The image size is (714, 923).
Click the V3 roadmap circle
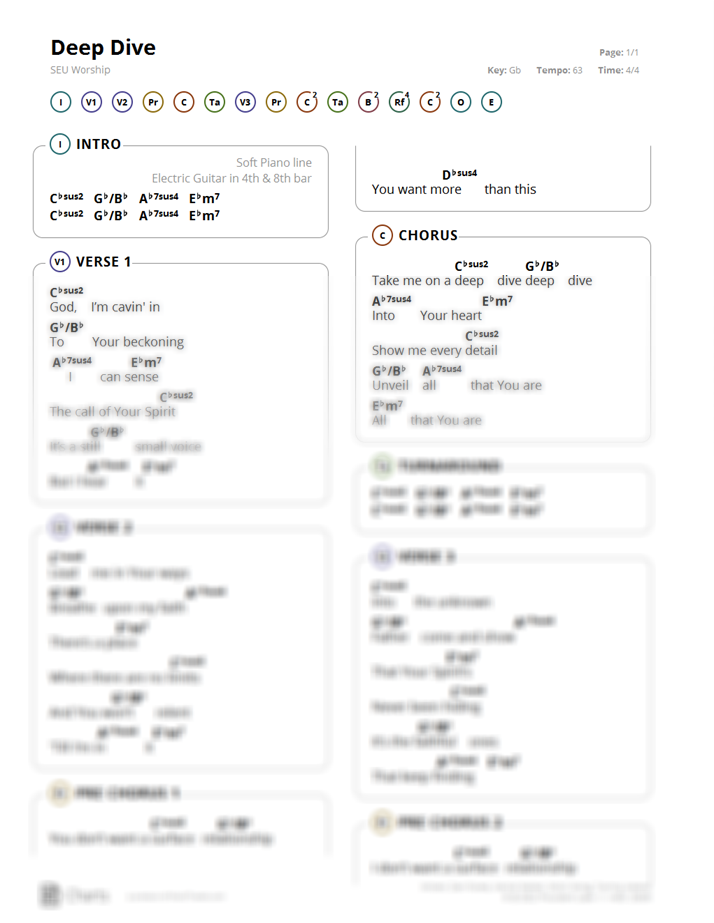(x=245, y=102)
